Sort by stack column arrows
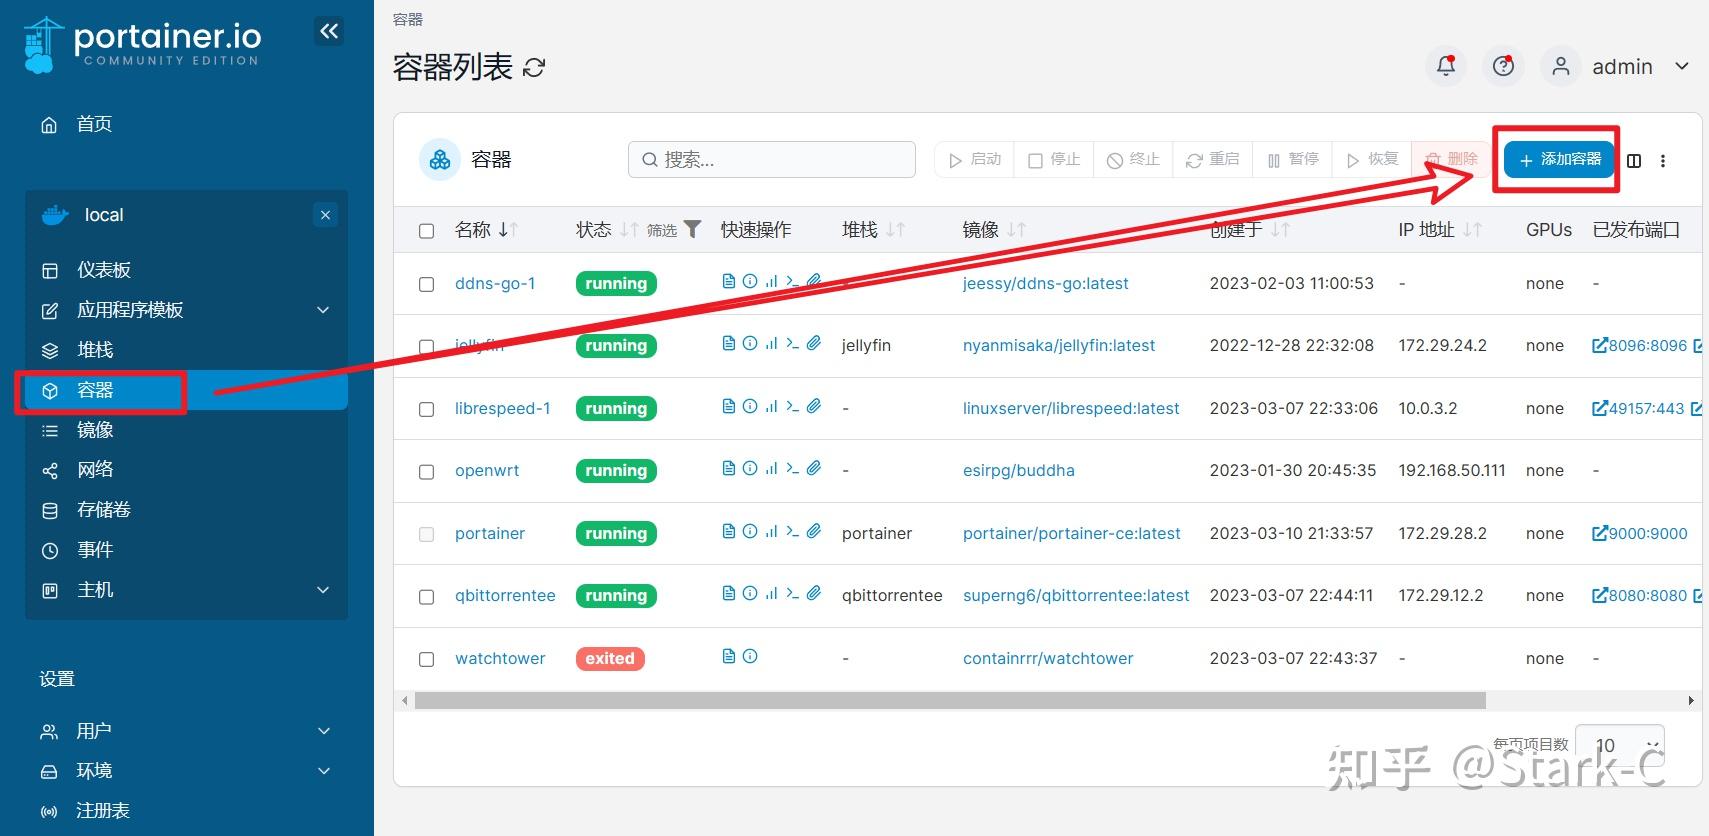Image resolution: width=1709 pixels, height=836 pixels. pyautogui.click(x=895, y=229)
